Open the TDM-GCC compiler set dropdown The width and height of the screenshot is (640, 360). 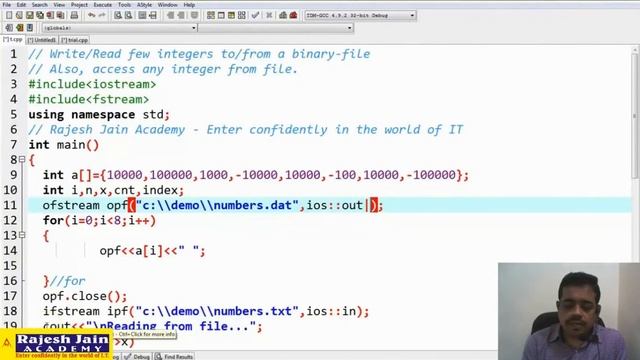click(x=360, y=16)
